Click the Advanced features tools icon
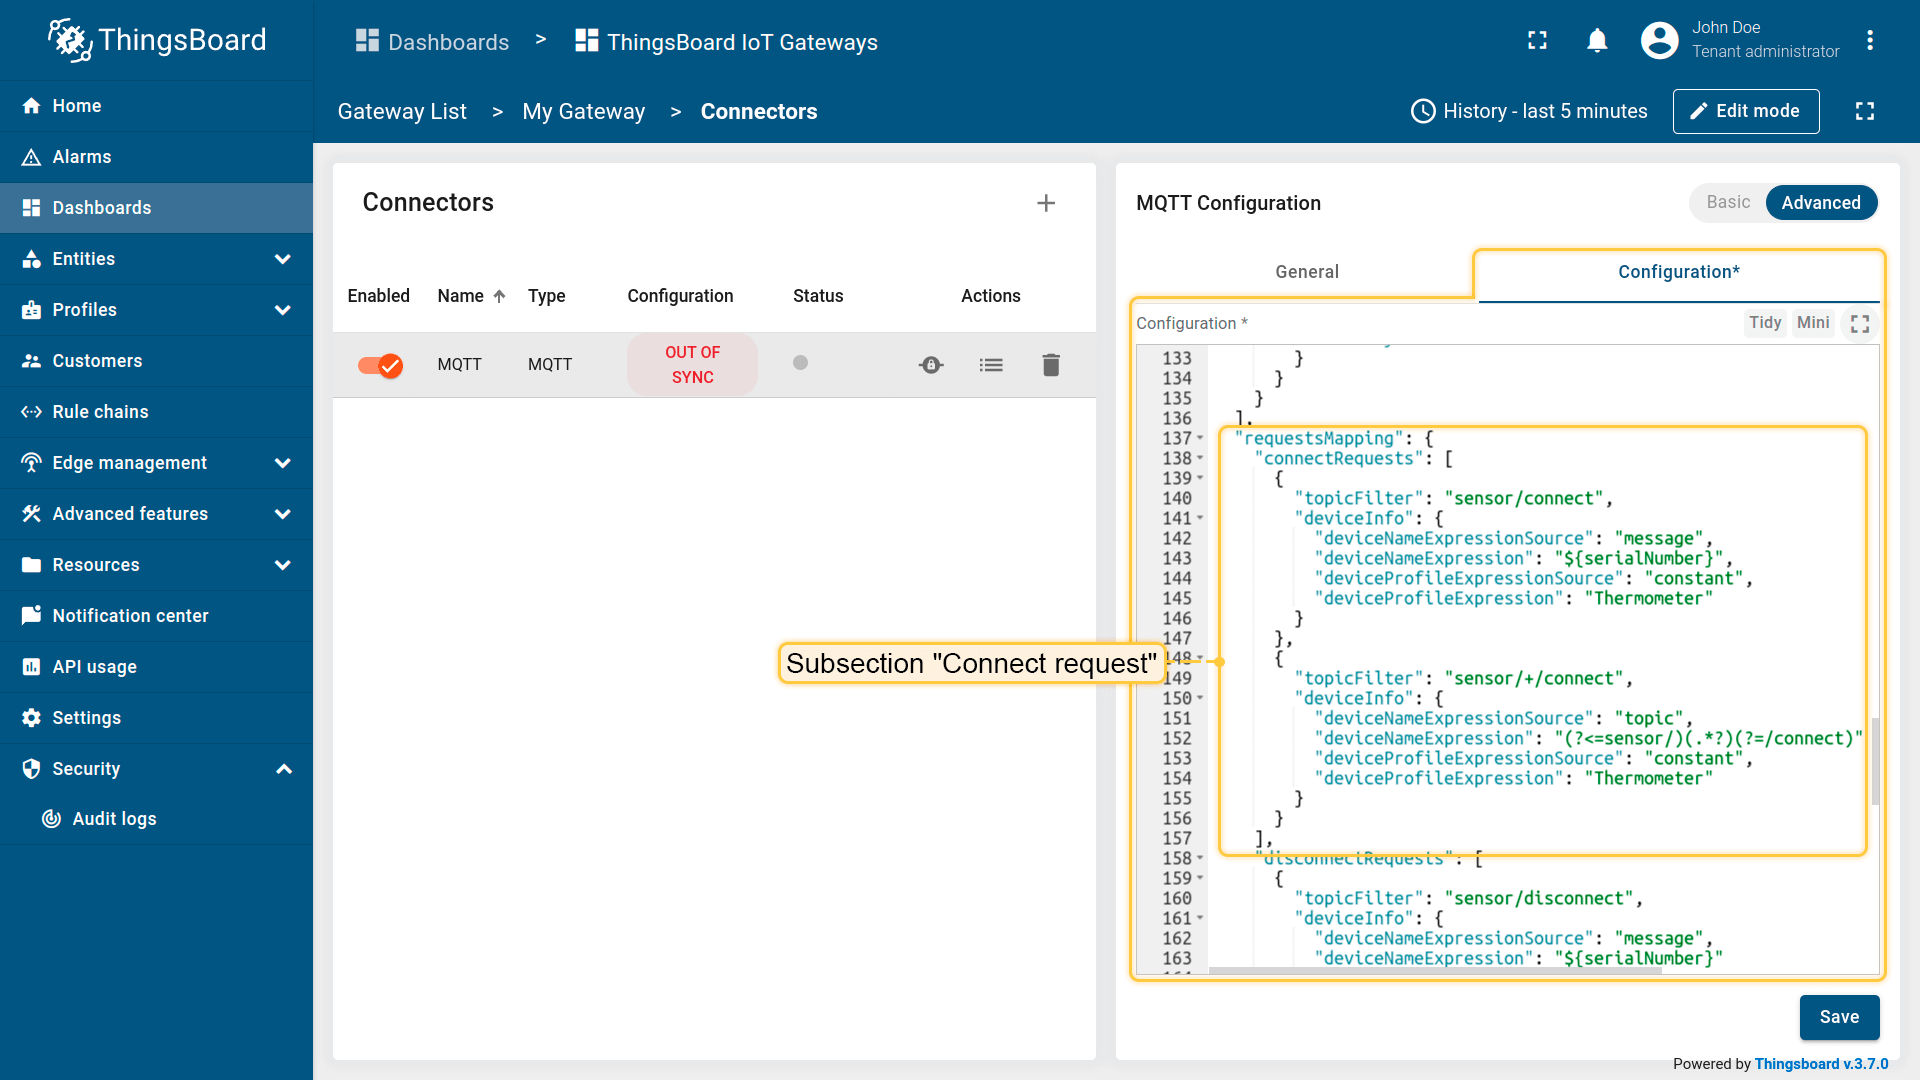This screenshot has height=1080, width=1920. point(32,514)
